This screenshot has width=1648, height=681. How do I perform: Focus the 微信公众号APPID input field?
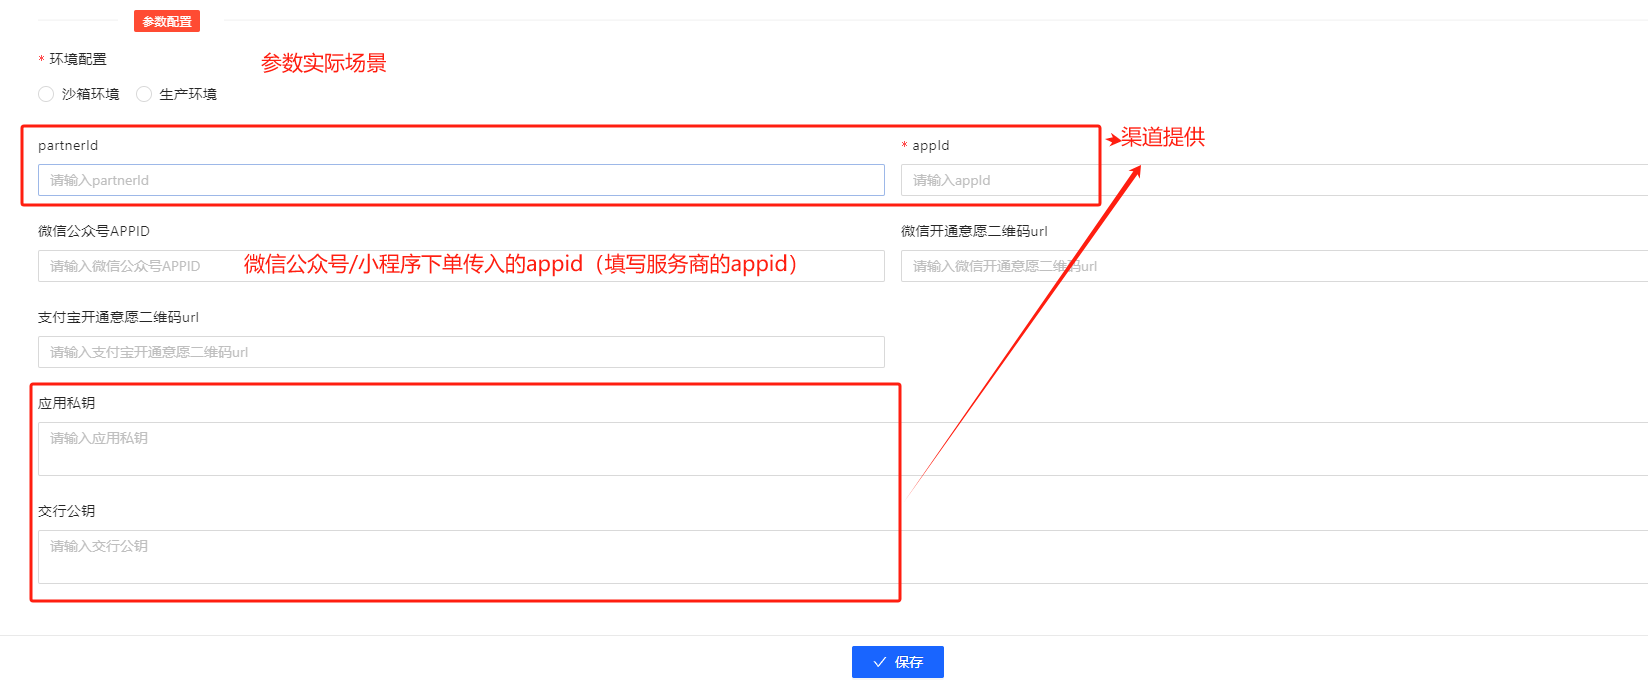[140, 266]
